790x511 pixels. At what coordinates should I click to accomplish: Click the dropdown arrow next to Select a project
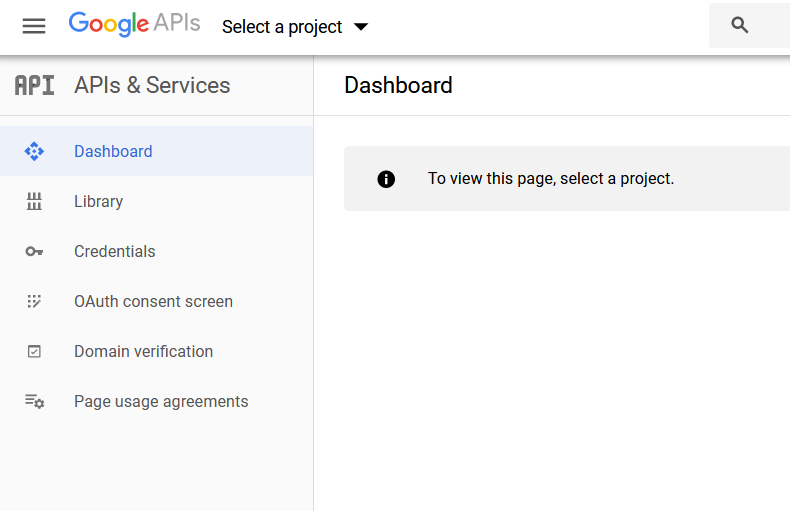(x=361, y=27)
